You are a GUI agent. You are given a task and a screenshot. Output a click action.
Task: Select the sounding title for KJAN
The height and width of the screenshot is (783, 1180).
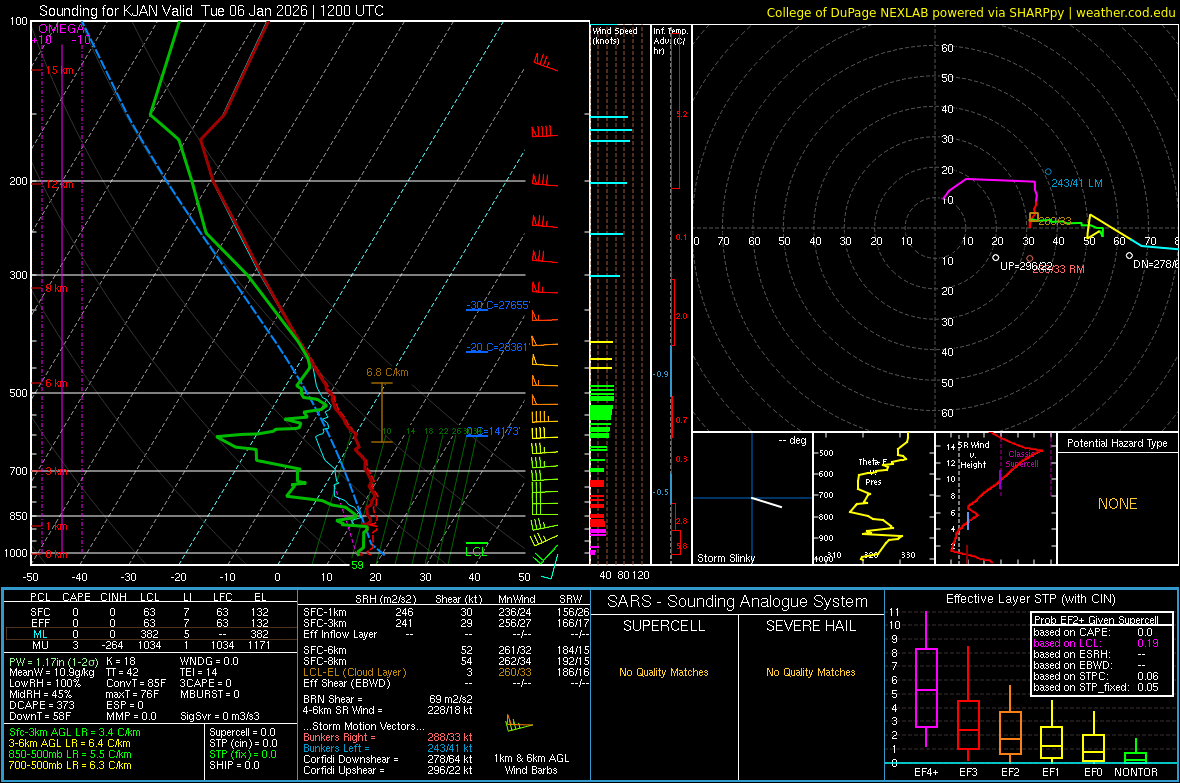tap(211, 11)
